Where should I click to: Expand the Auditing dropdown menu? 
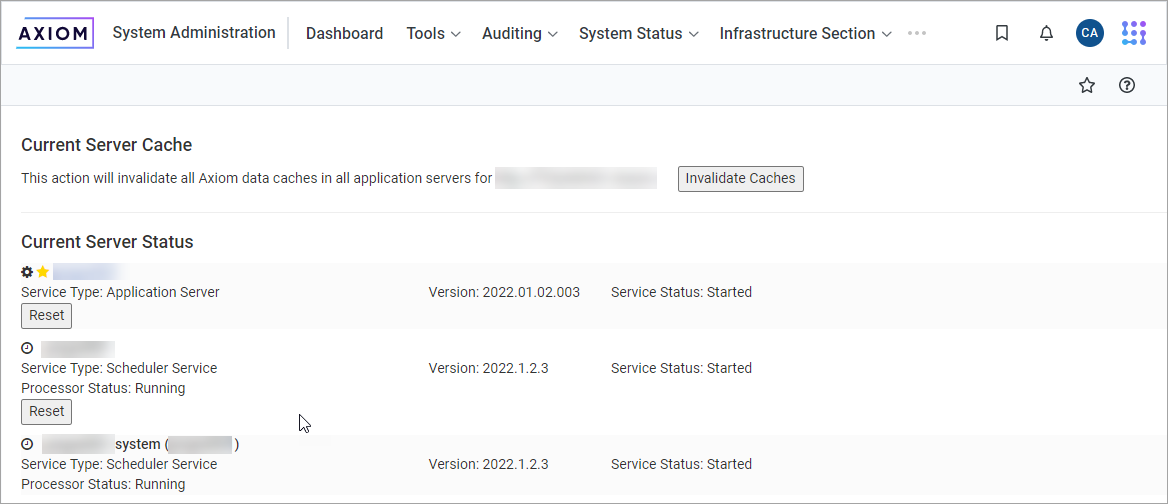(519, 33)
